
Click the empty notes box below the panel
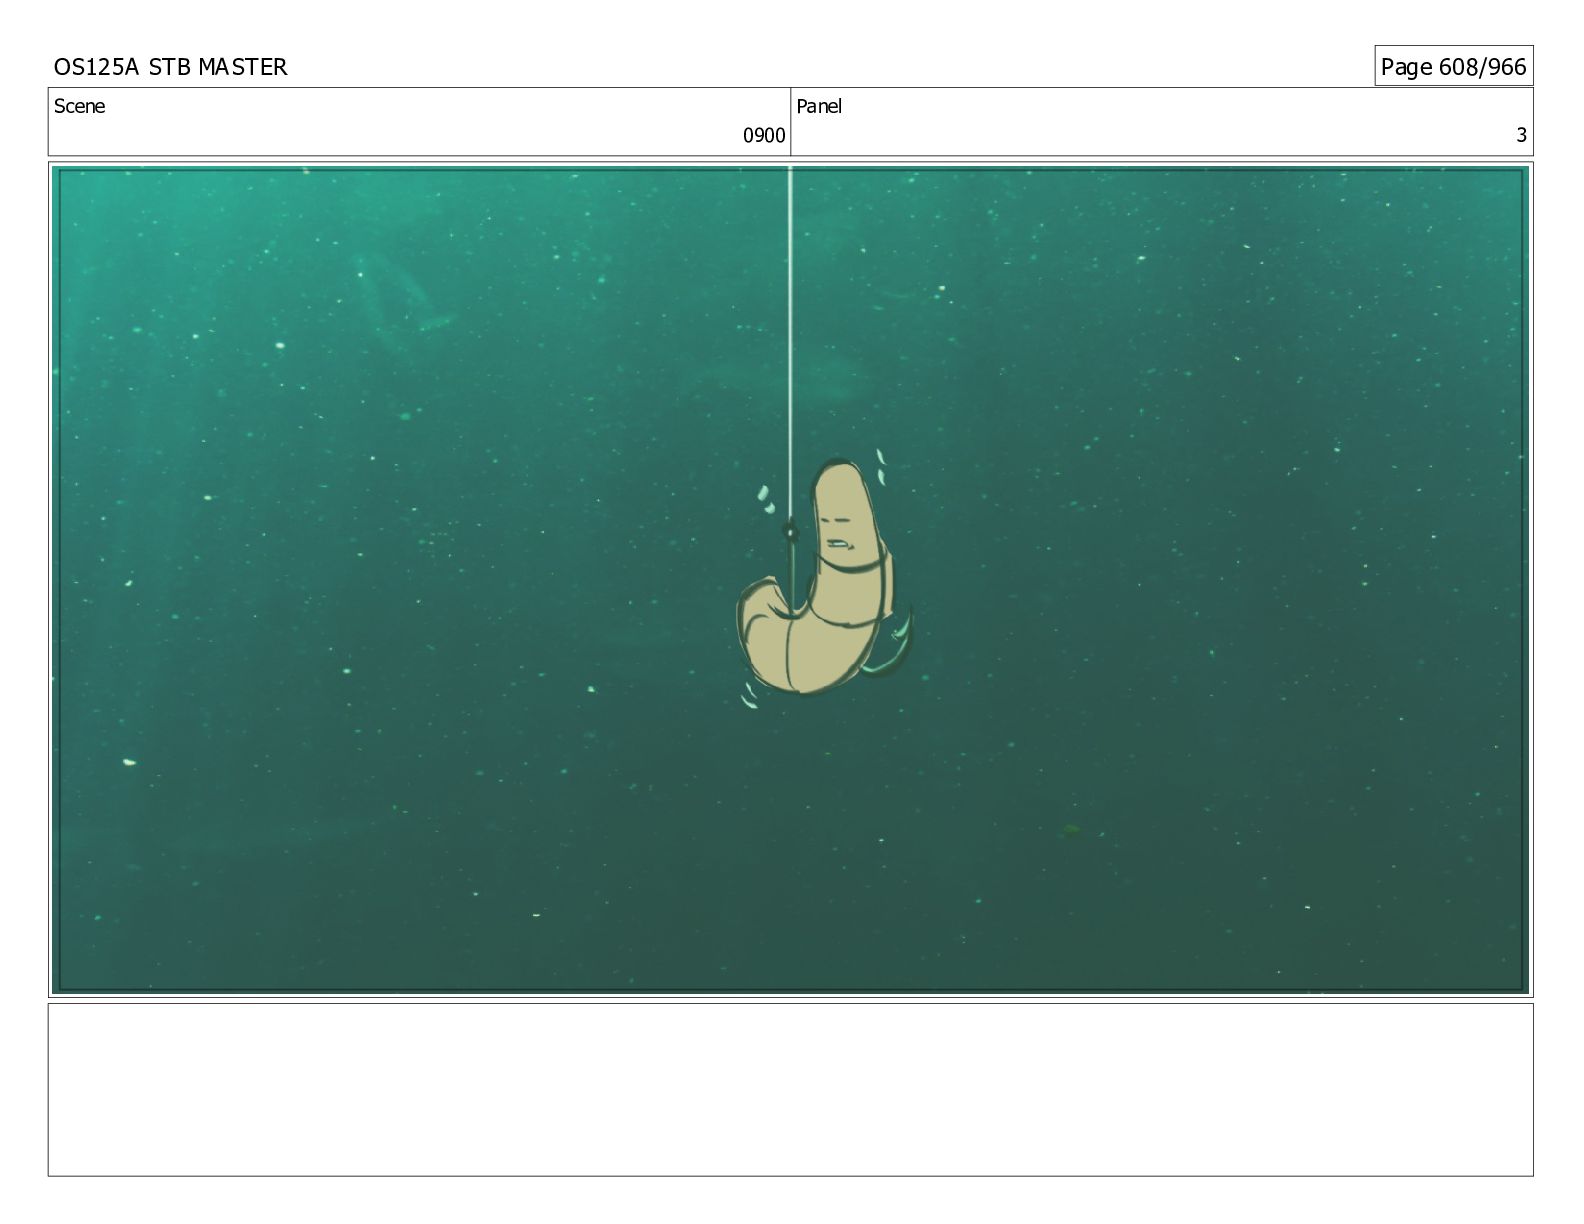pyautogui.click(x=790, y=1090)
